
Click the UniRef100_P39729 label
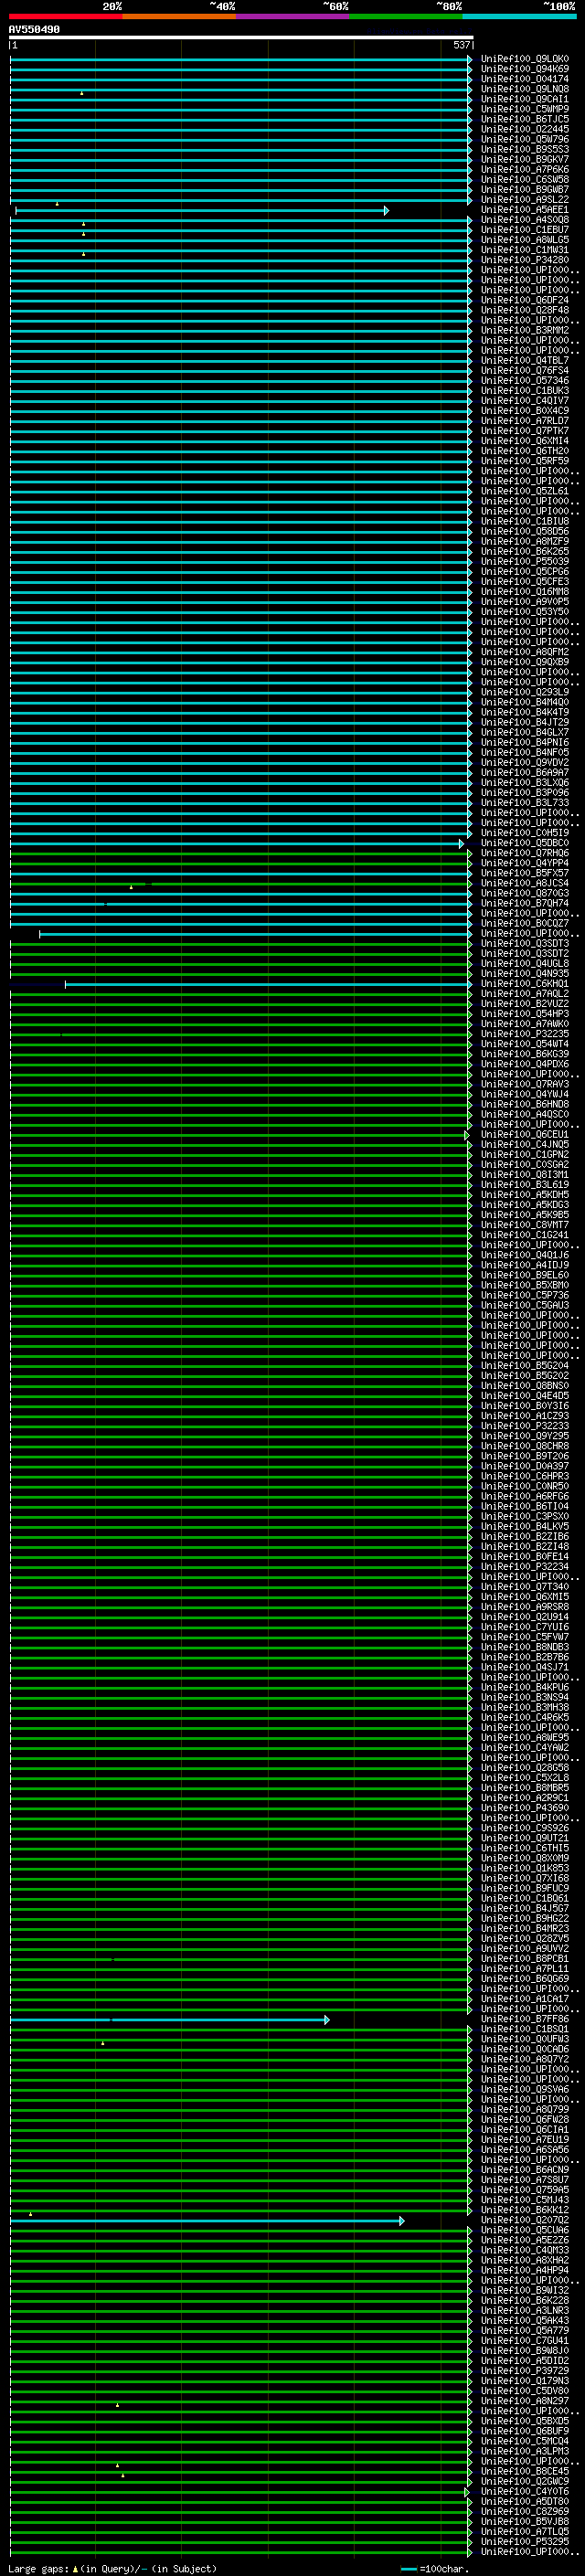pyautogui.click(x=524, y=2370)
